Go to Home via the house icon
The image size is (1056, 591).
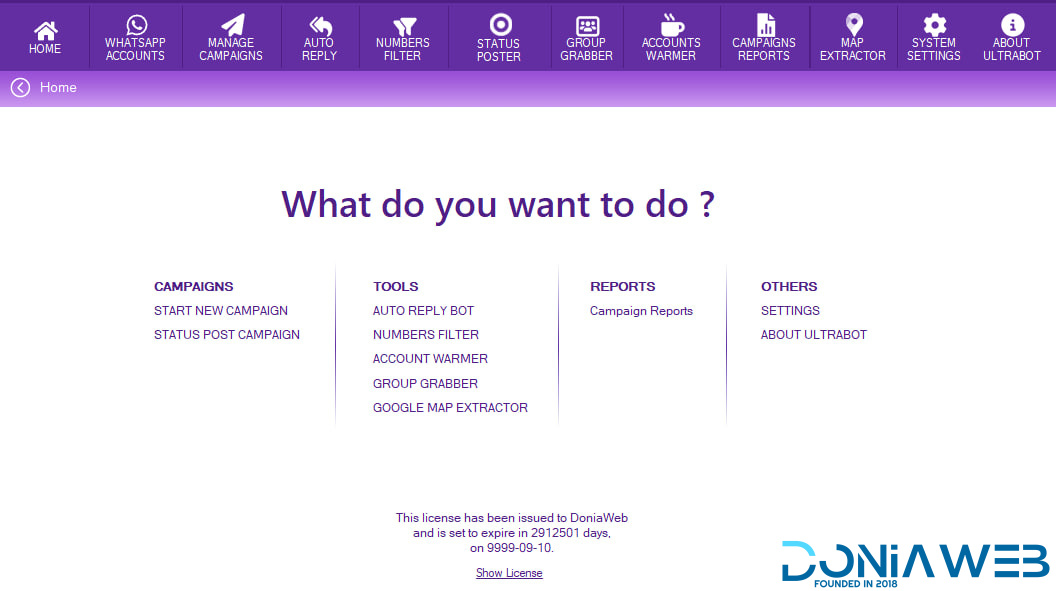(x=45, y=30)
